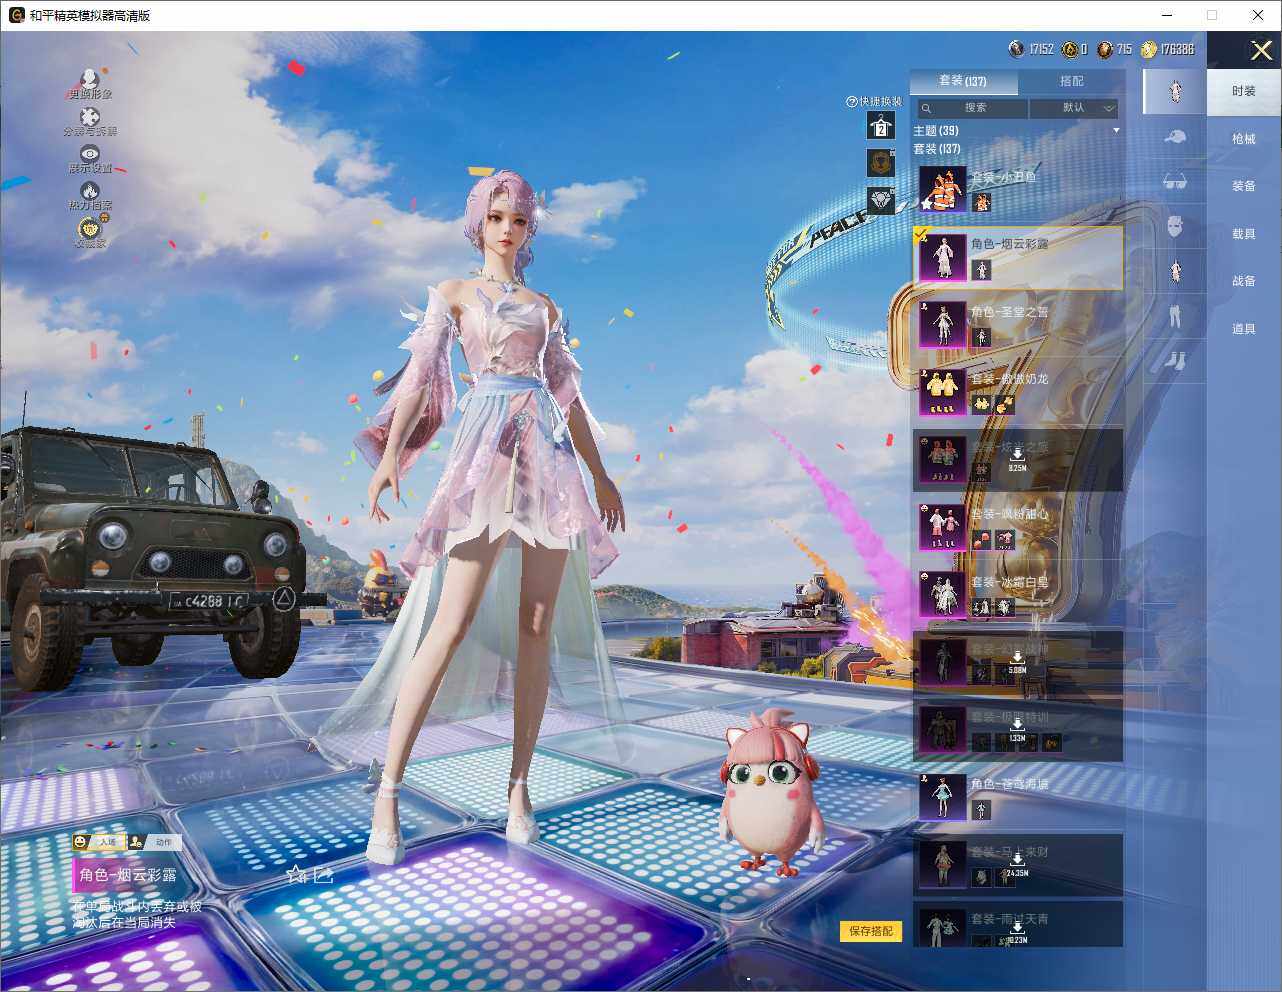Viewport: 1282px width, 992px height.
Task: Select the upper clothing category icon
Action: coord(1175,271)
